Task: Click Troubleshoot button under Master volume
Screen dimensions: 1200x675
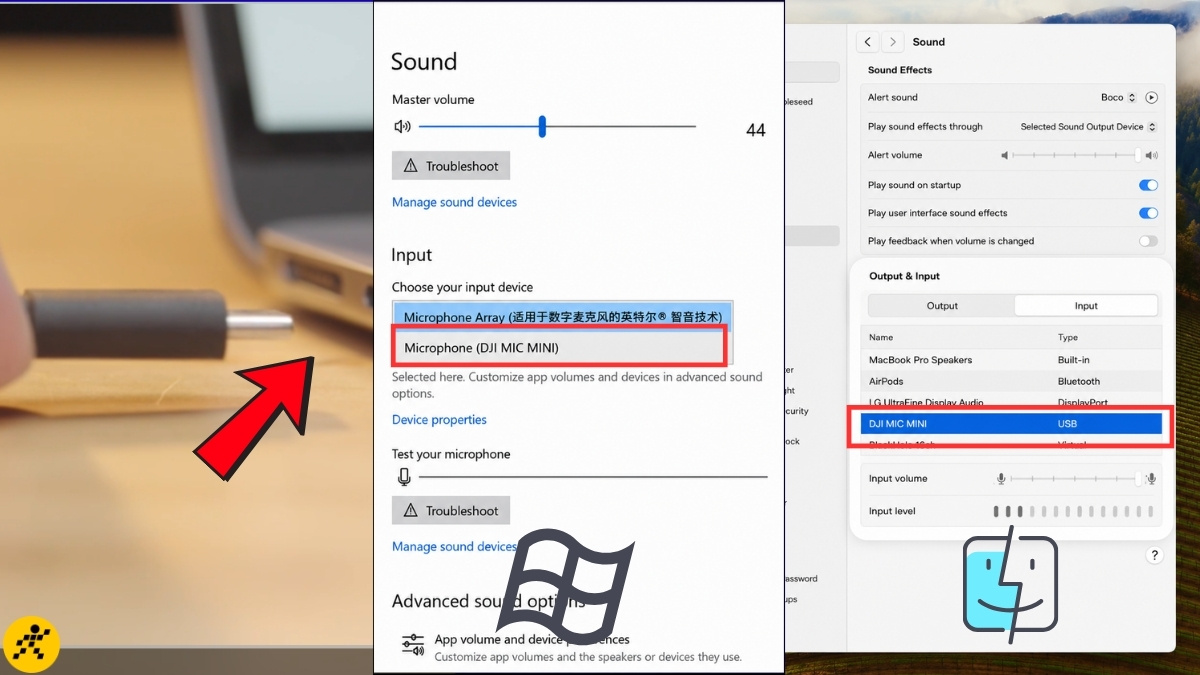Action: (451, 166)
